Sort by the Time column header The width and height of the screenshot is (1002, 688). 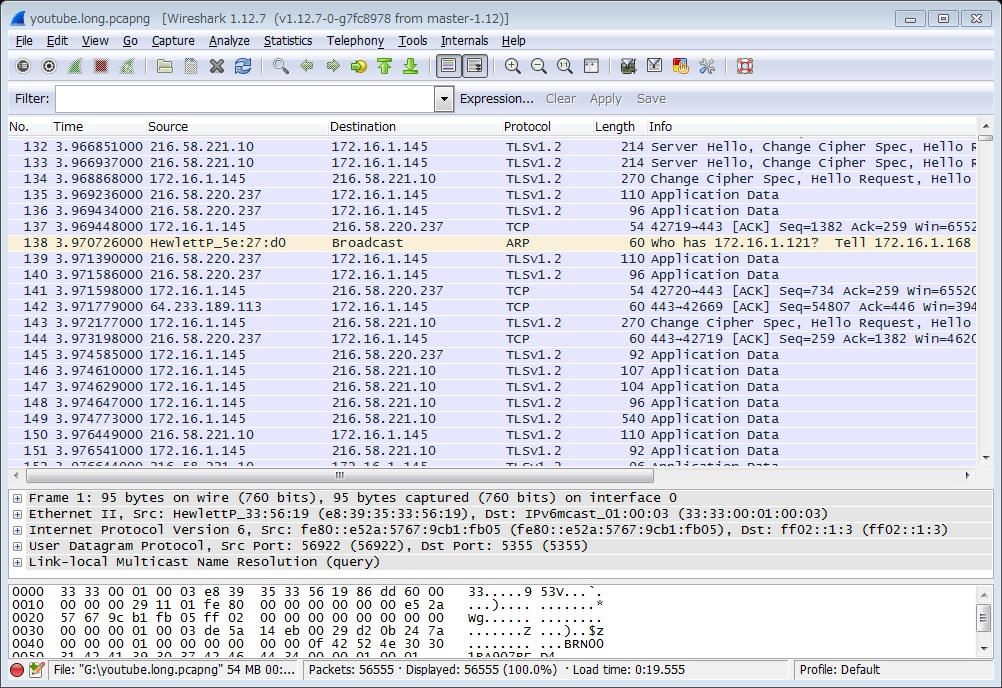(98, 126)
